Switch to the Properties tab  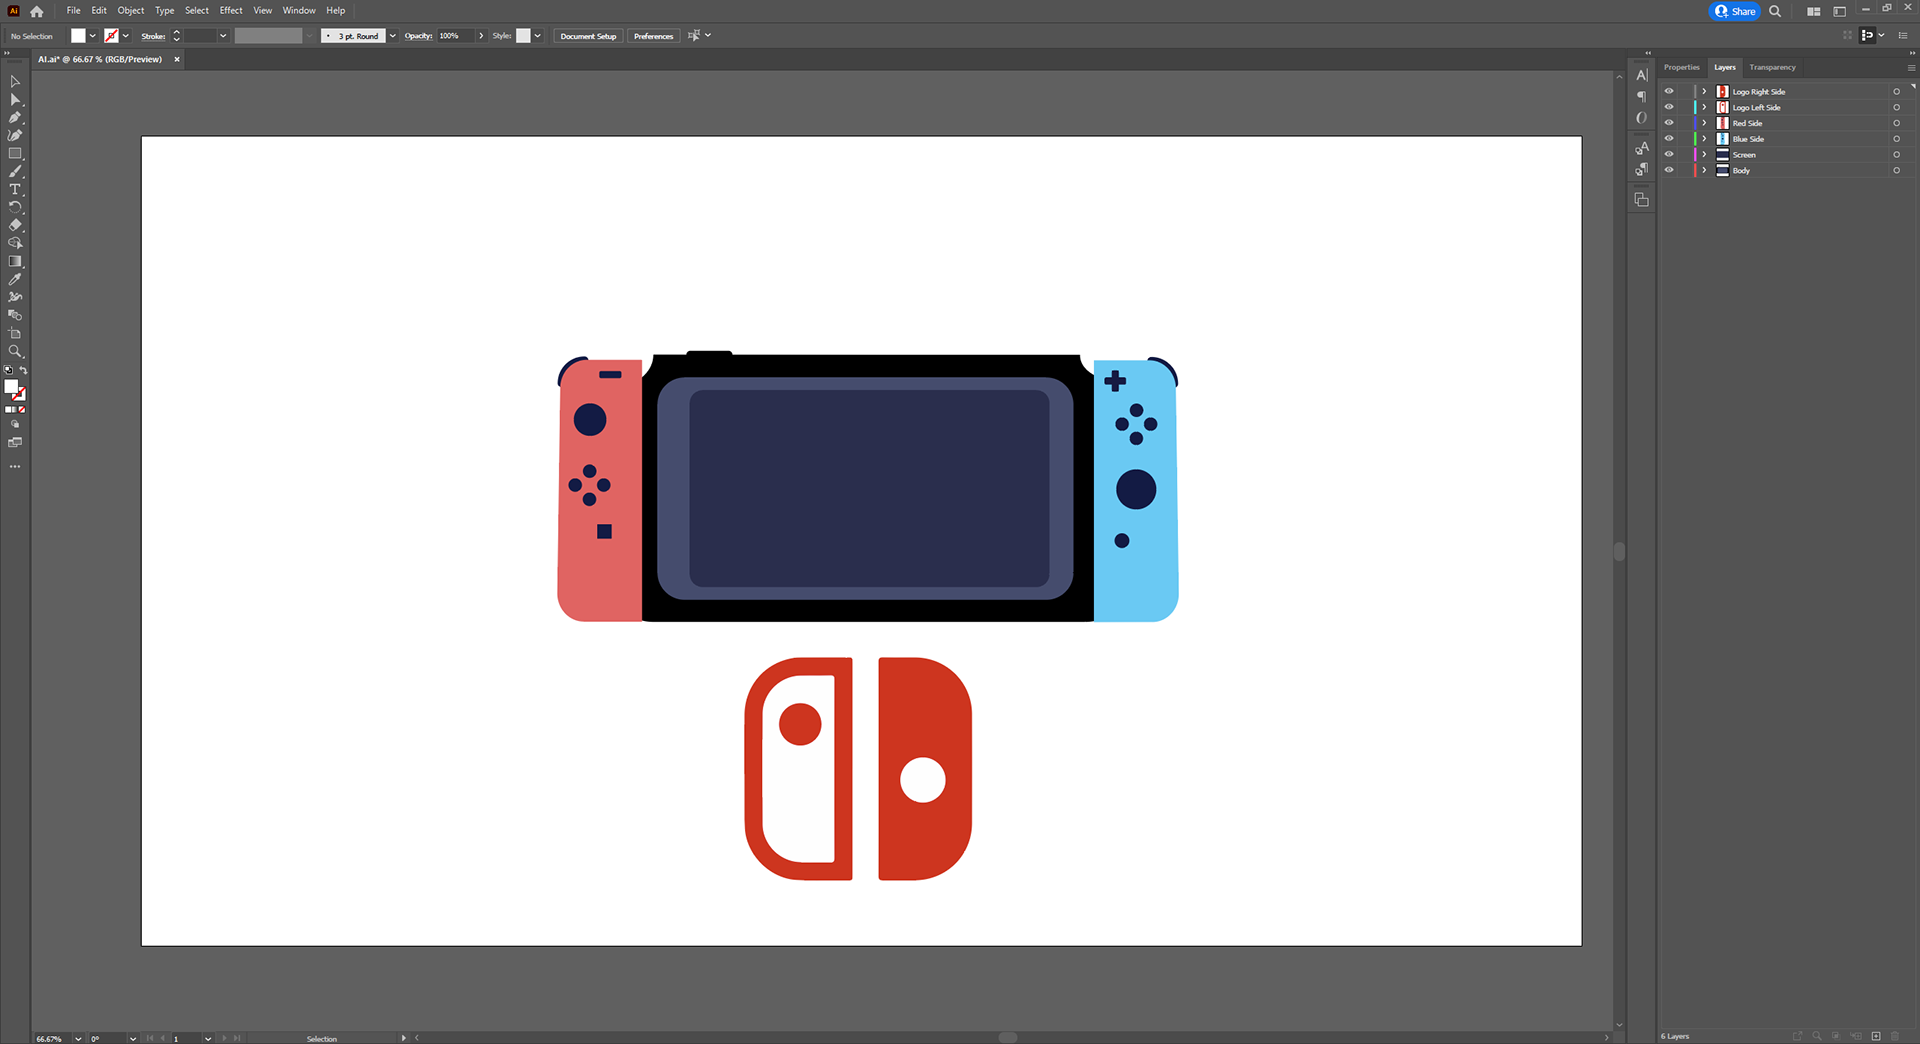1682,67
